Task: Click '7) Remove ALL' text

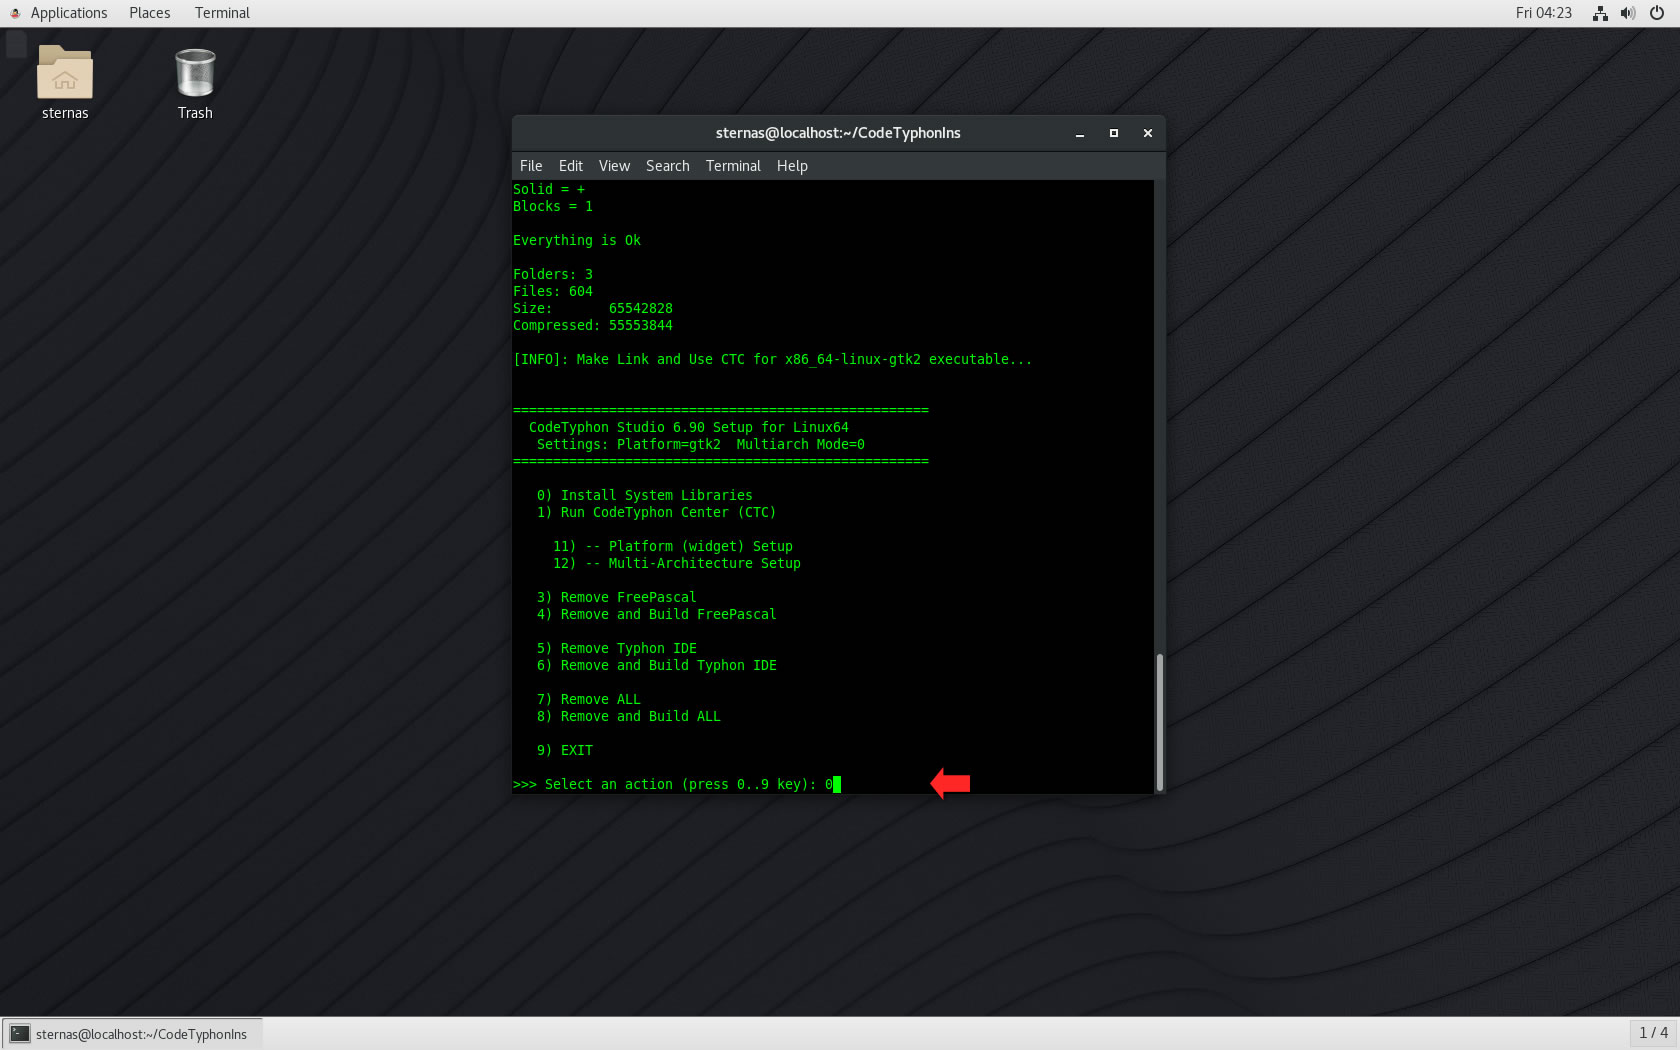Action: 589,699
